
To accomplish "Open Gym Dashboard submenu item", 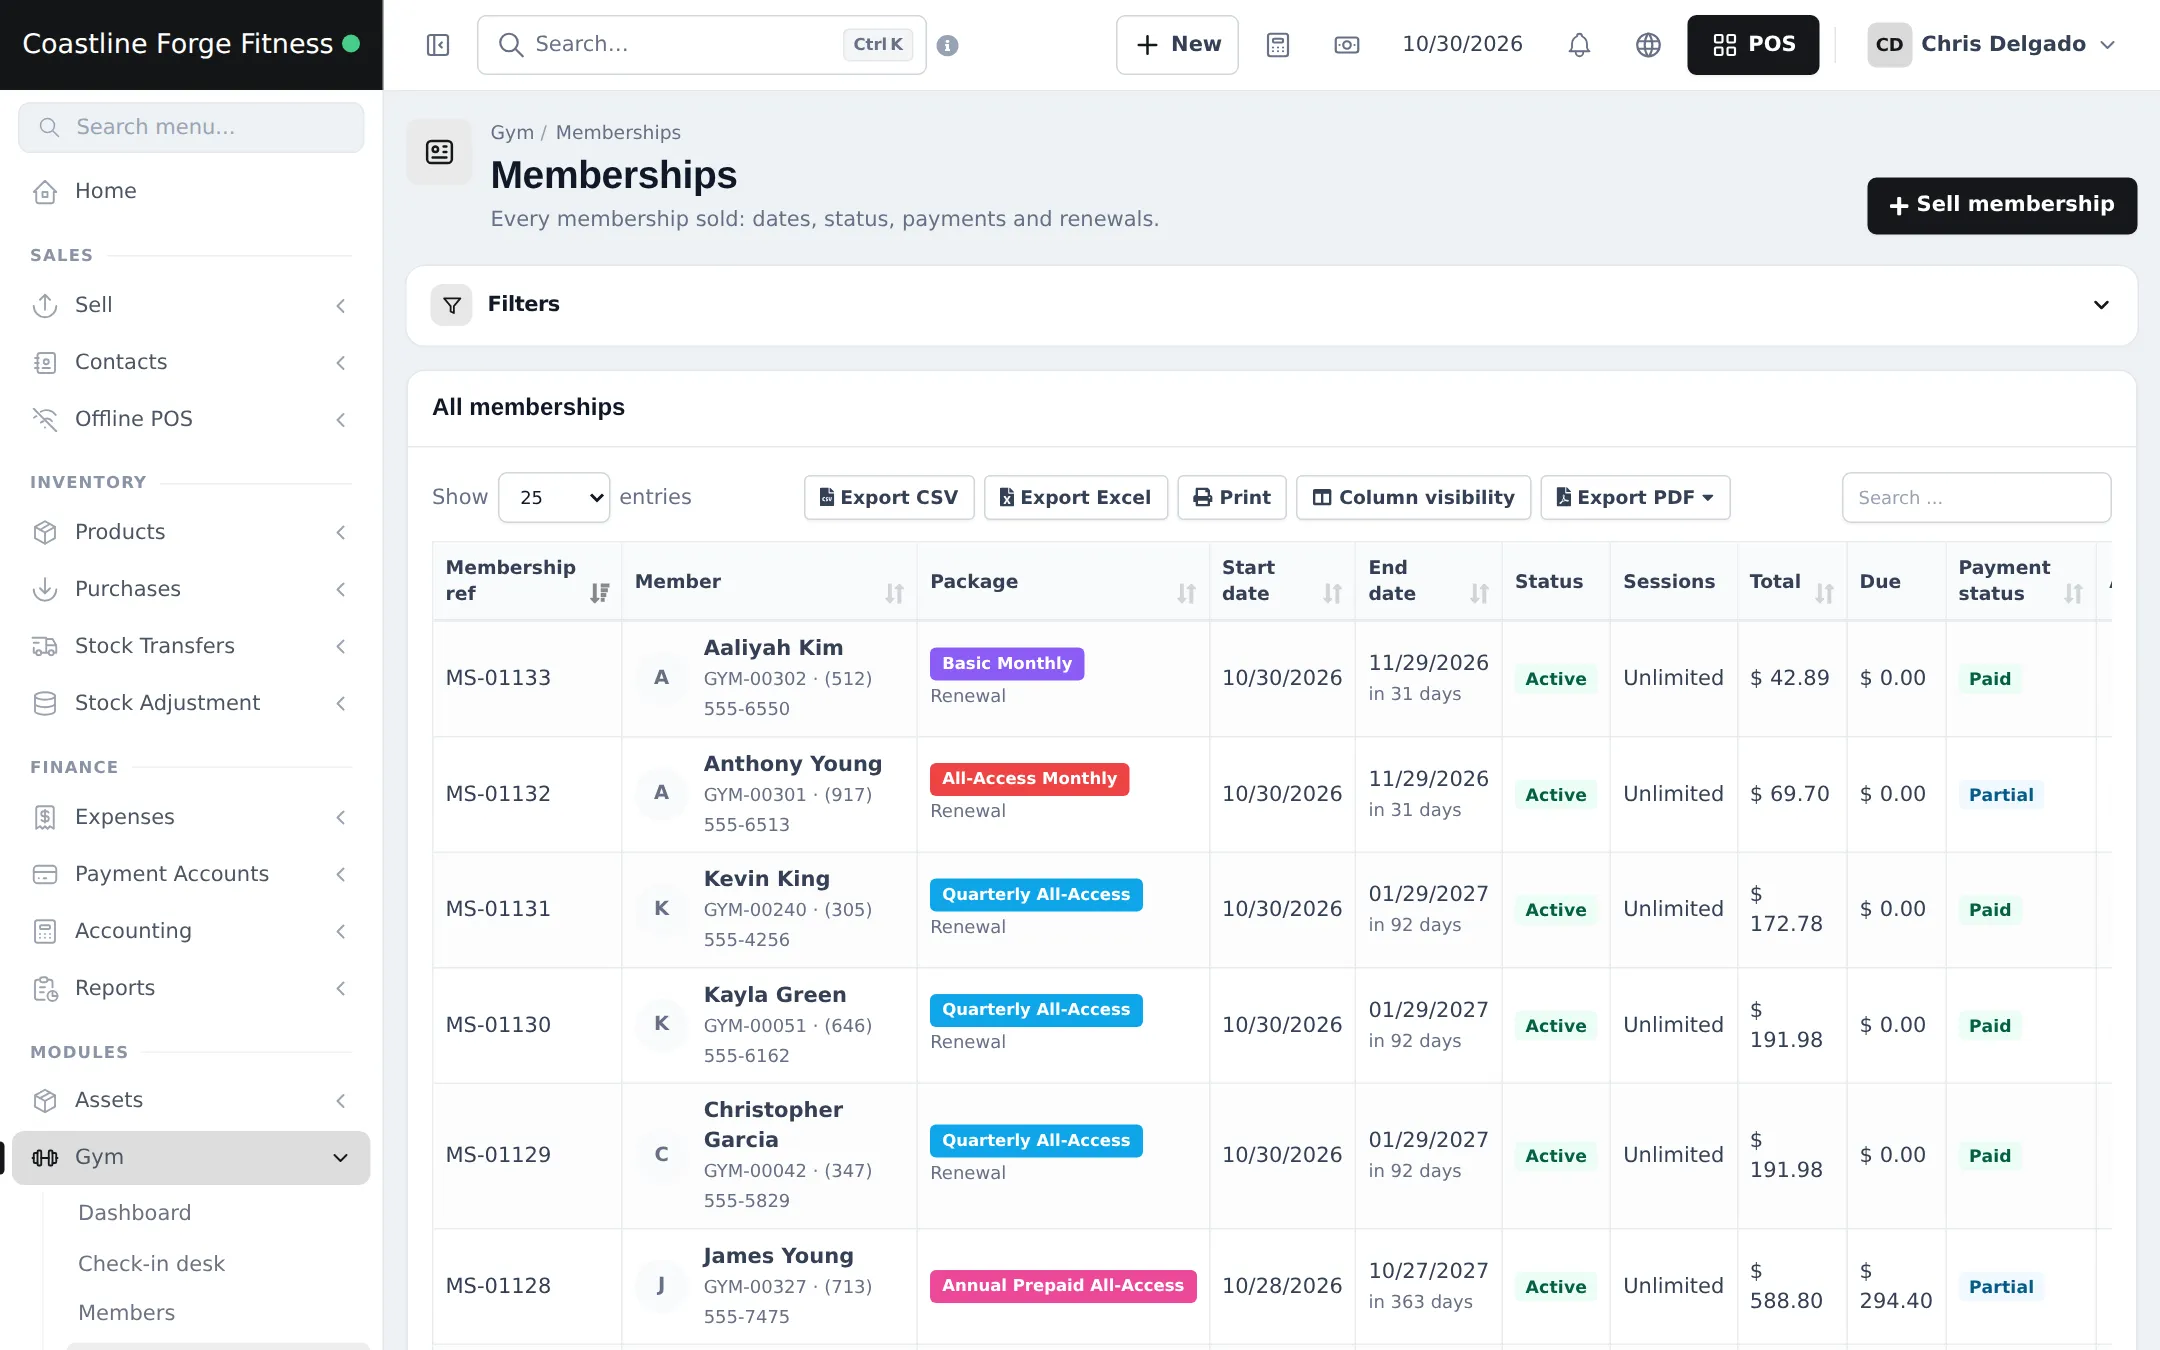I will pyautogui.click(x=134, y=1213).
